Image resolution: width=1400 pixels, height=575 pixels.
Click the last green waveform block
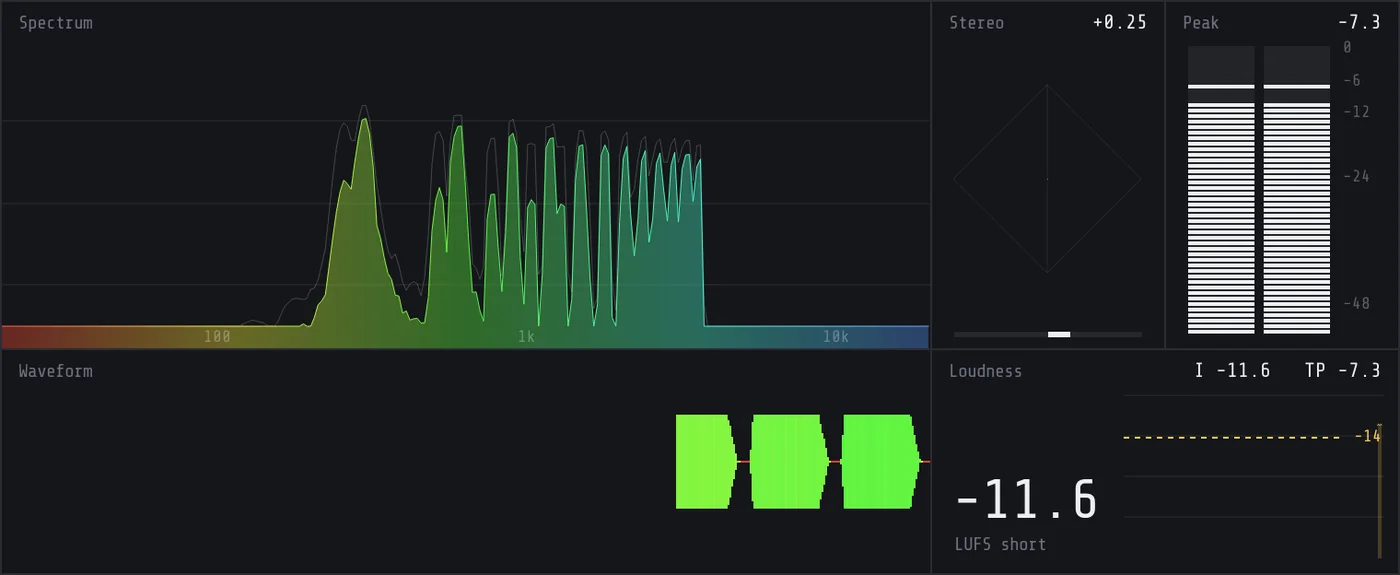[x=881, y=462]
